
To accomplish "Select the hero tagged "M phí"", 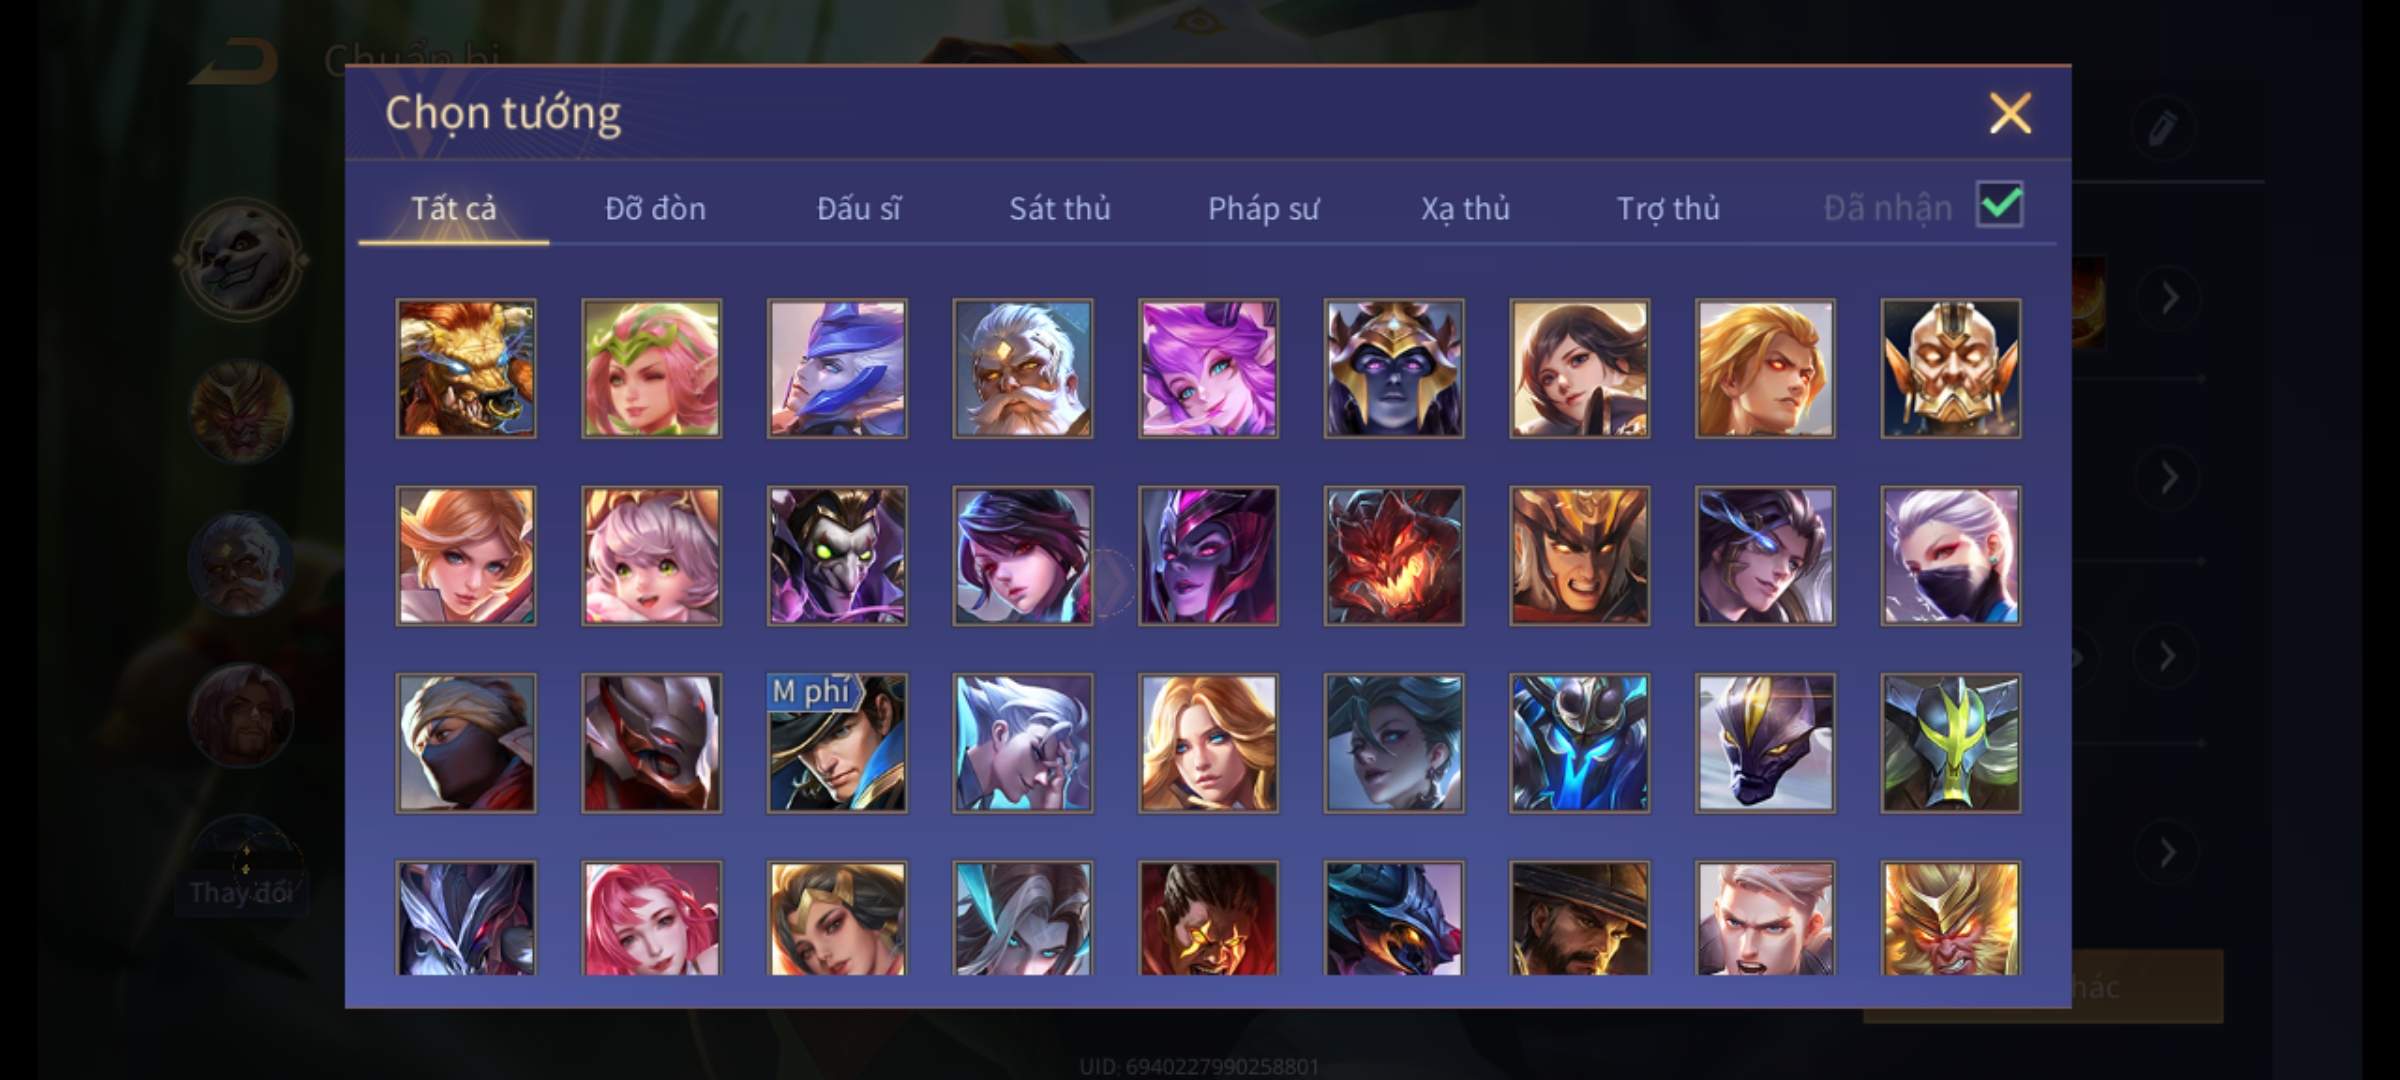I will point(837,742).
